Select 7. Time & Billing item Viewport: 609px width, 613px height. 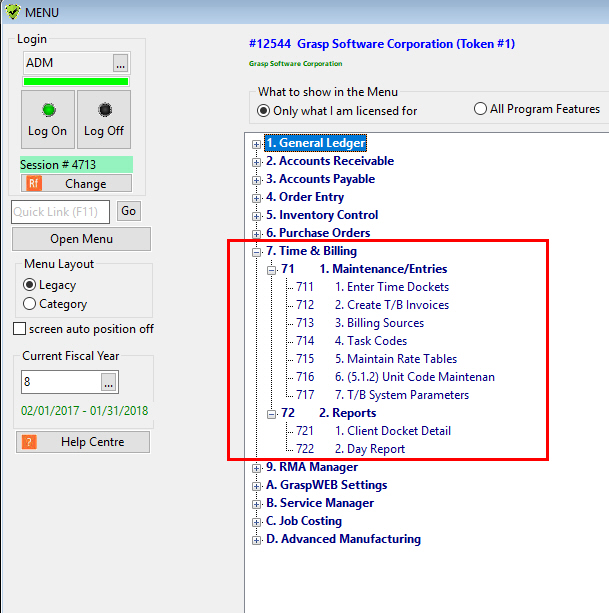(x=312, y=251)
